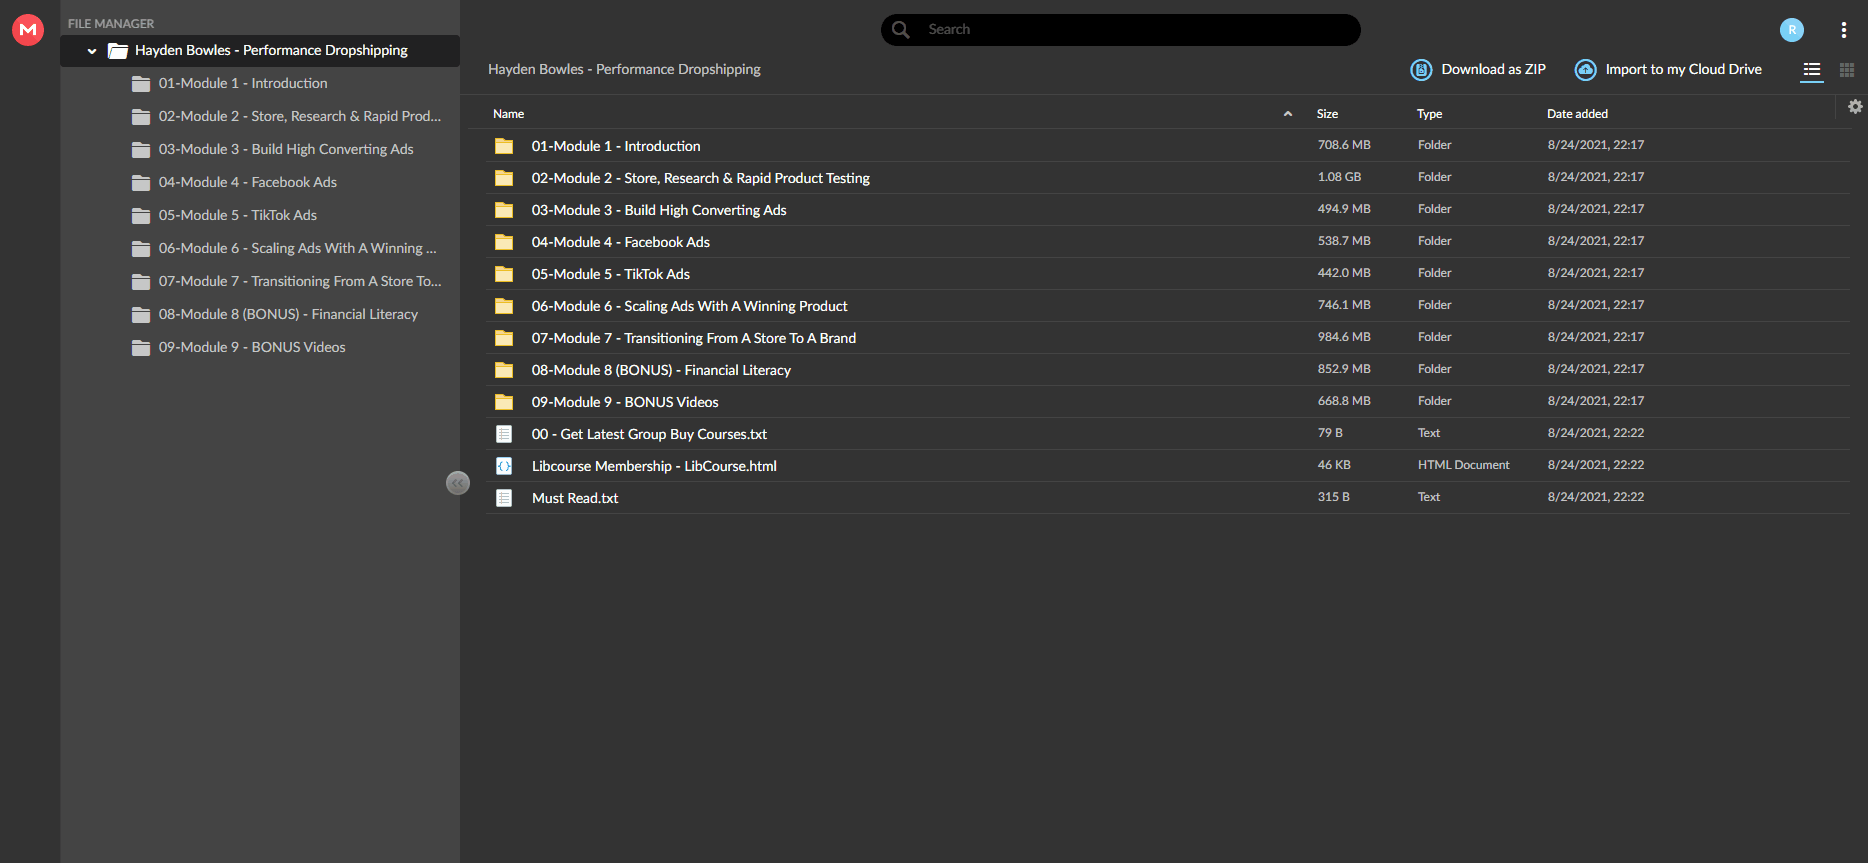Collapse the left file tree panel
The image size is (1868, 863).
coord(458,483)
